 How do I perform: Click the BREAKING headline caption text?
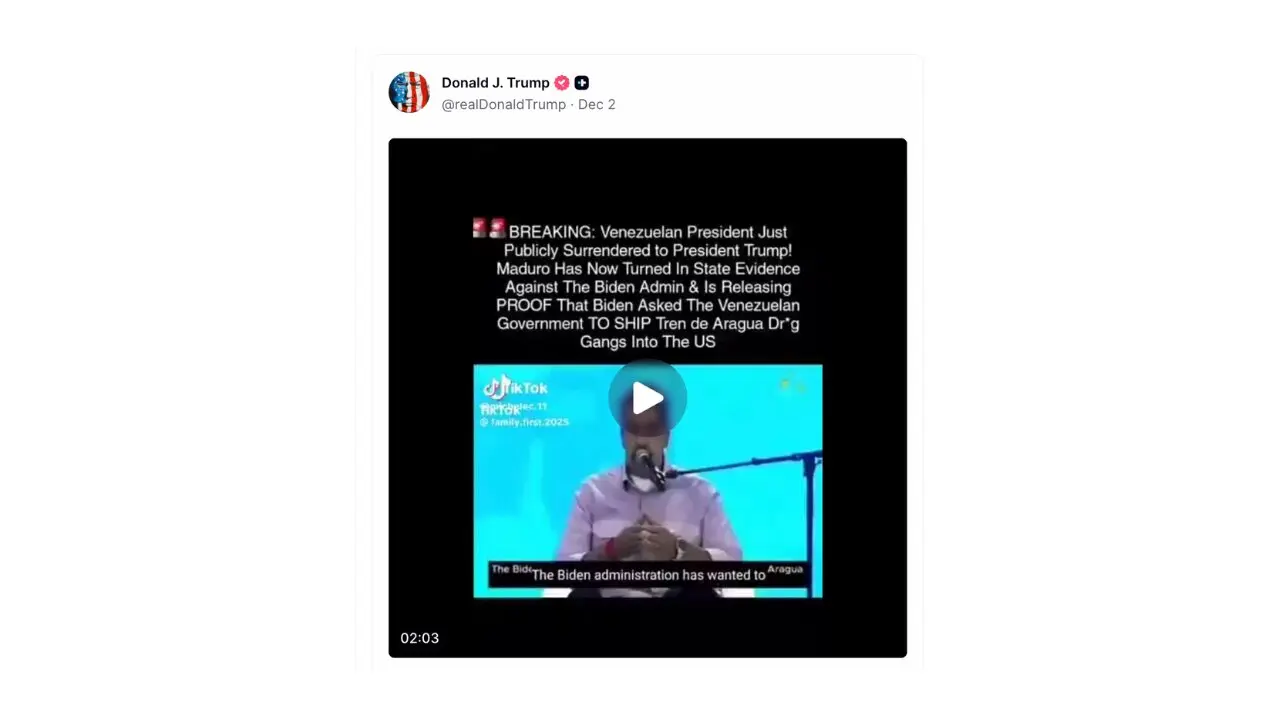tap(648, 286)
